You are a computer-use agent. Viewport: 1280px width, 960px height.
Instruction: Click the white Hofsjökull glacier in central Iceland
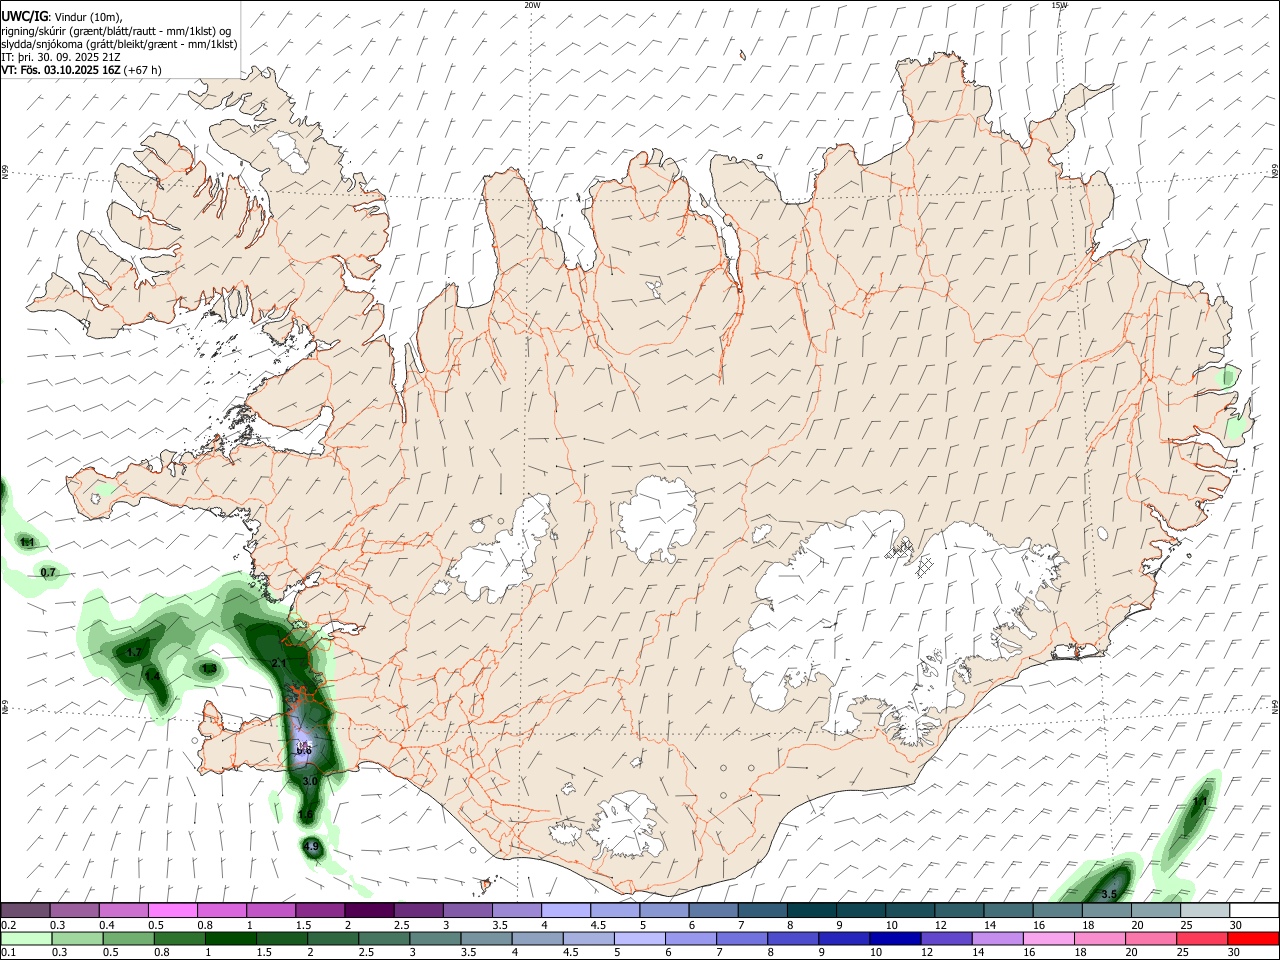657,518
